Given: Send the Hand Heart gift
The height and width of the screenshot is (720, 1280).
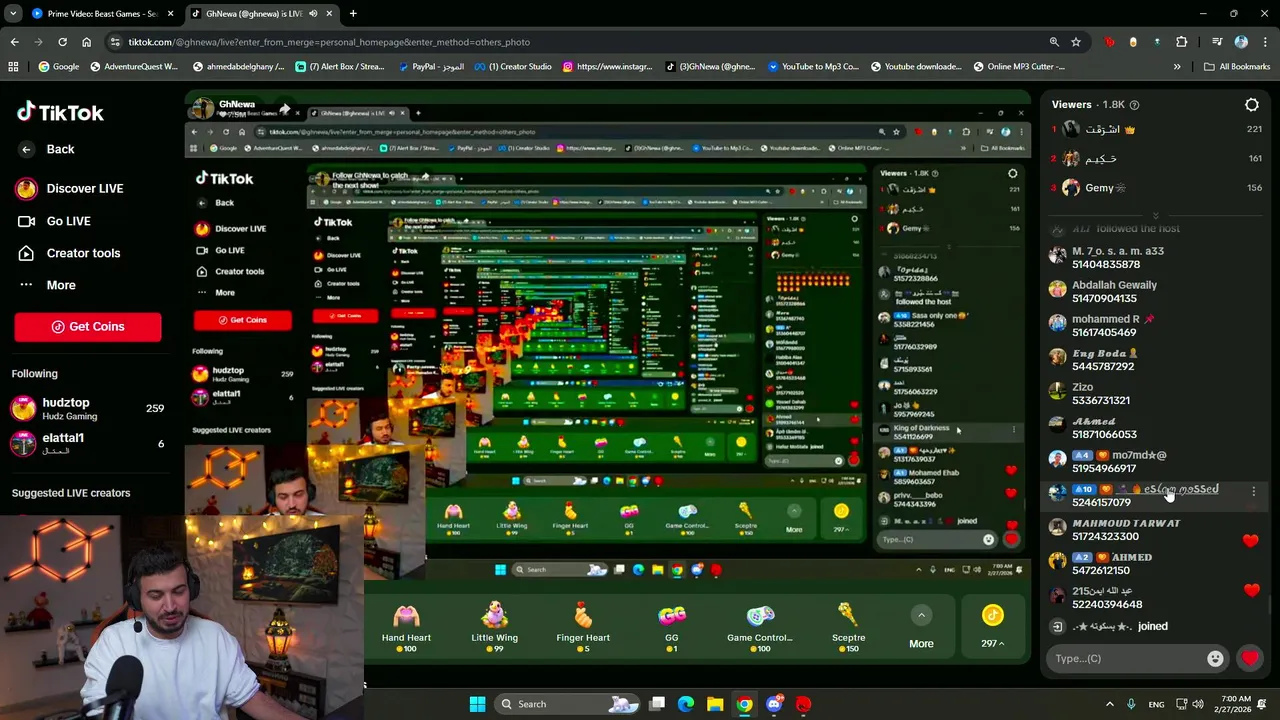Looking at the screenshot, I should 406,628.
